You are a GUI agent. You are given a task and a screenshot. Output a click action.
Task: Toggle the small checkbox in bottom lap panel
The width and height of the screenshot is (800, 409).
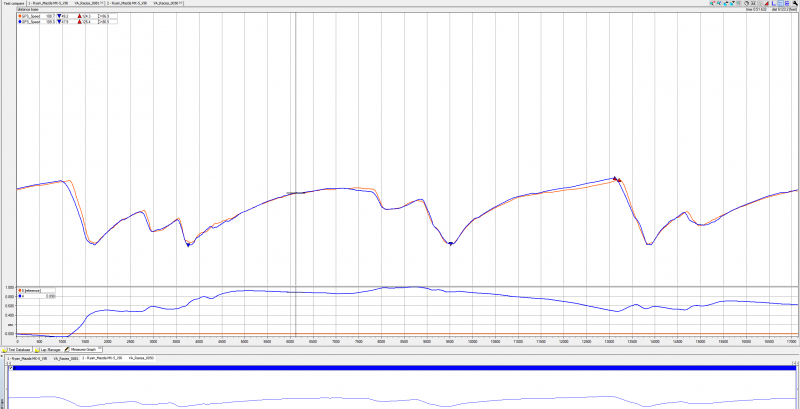pyautogui.click(x=11, y=367)
